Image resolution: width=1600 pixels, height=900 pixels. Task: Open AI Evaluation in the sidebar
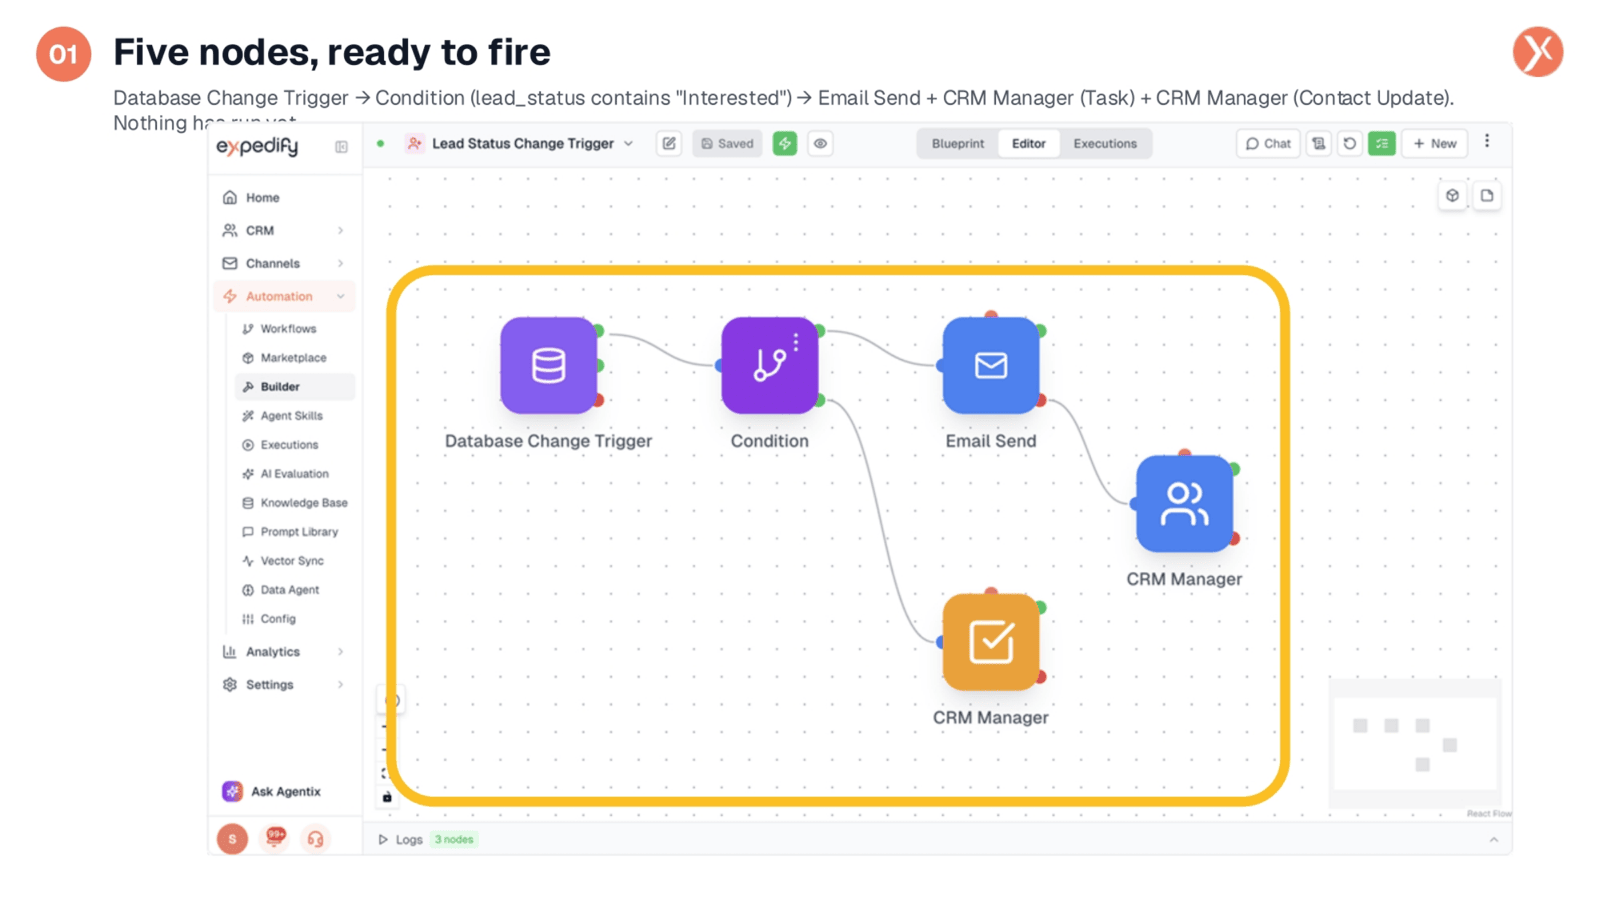(295, 473)
